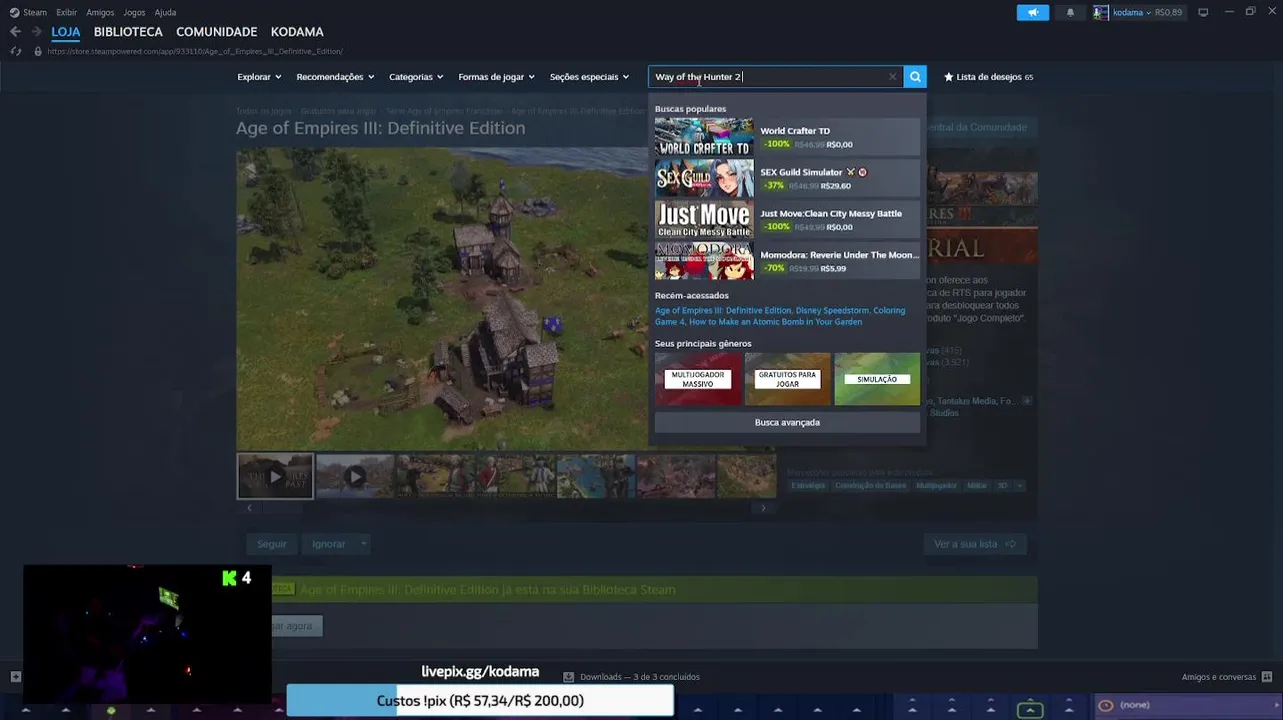The width and height of the screenshot is (1283, 720).
Task: Expand the kodama account dropdown
Action: (1148, 12)
